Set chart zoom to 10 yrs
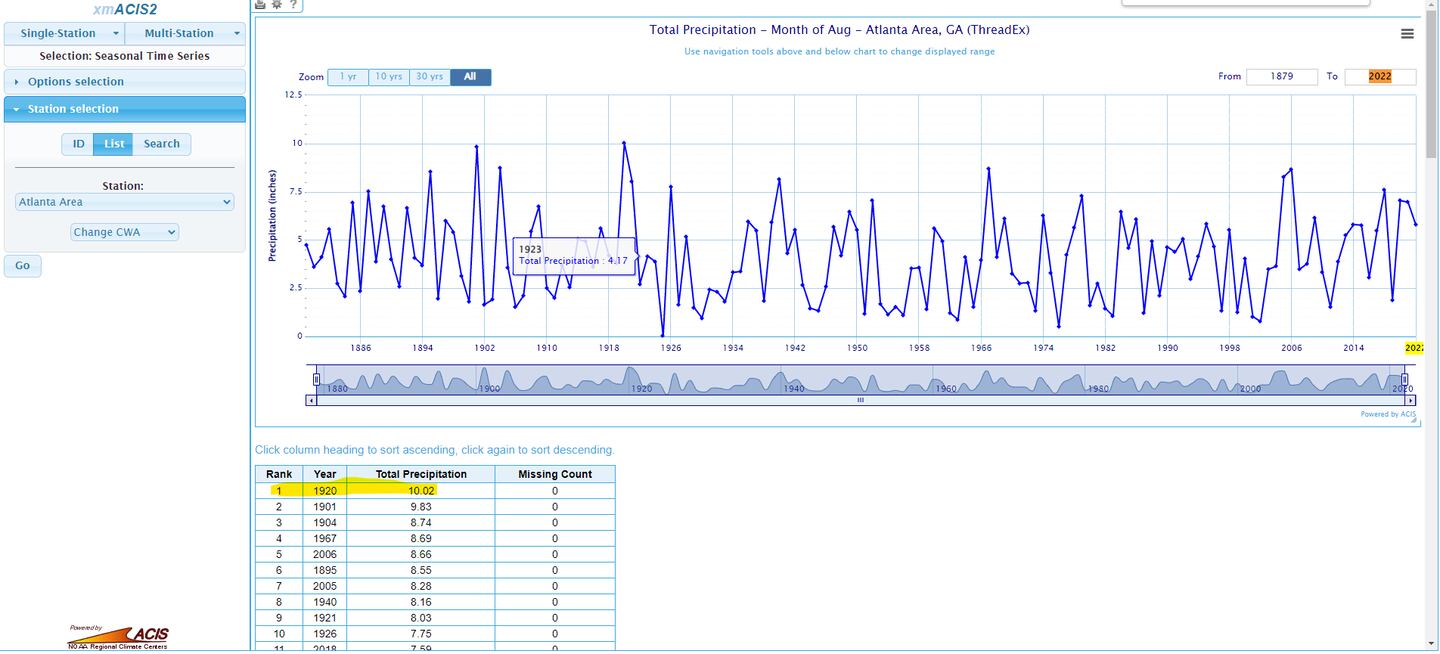This screenshot has width=1440, height=654. [388, 77]
